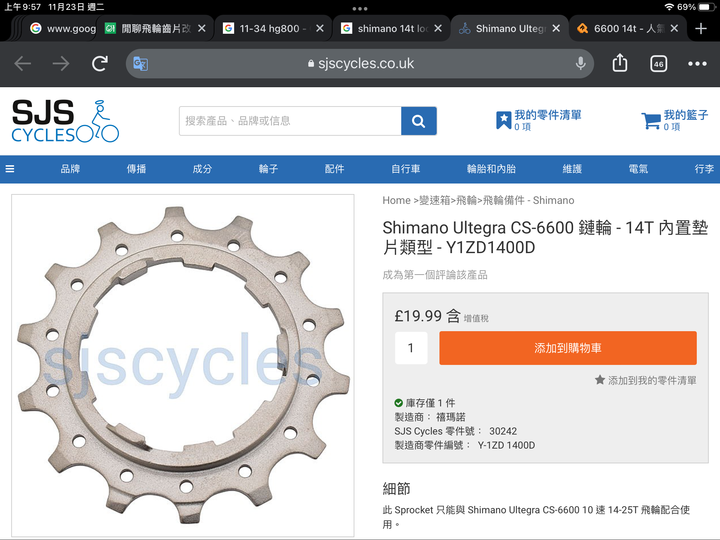Select the SJS part number 30242

click(503, 431)
